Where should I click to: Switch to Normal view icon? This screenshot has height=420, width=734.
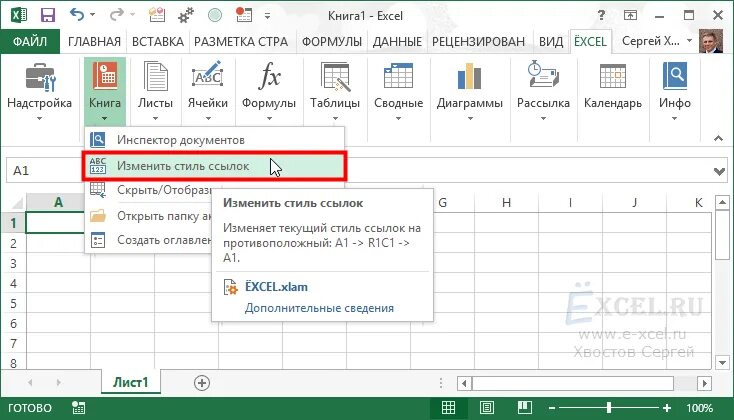(x=448, y=408)
